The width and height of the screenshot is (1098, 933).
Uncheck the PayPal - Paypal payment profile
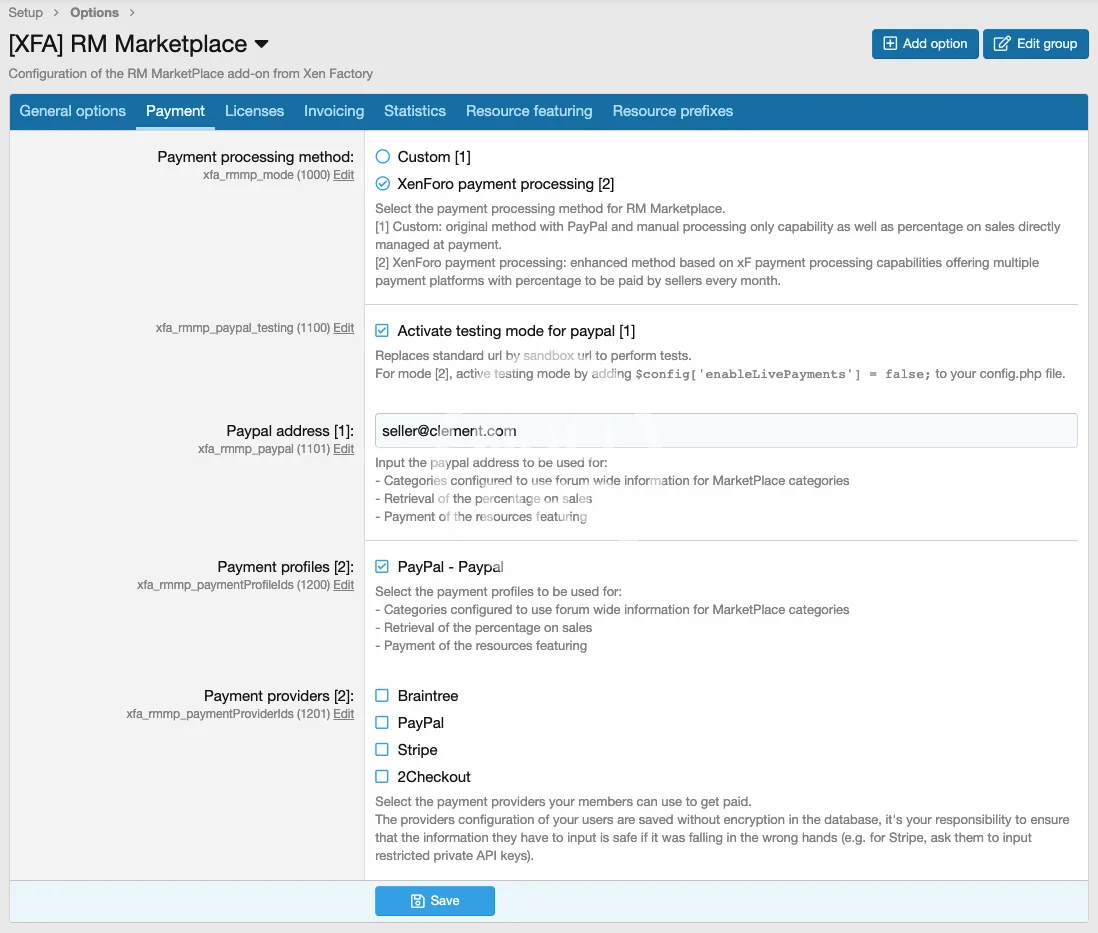point(383,567)
